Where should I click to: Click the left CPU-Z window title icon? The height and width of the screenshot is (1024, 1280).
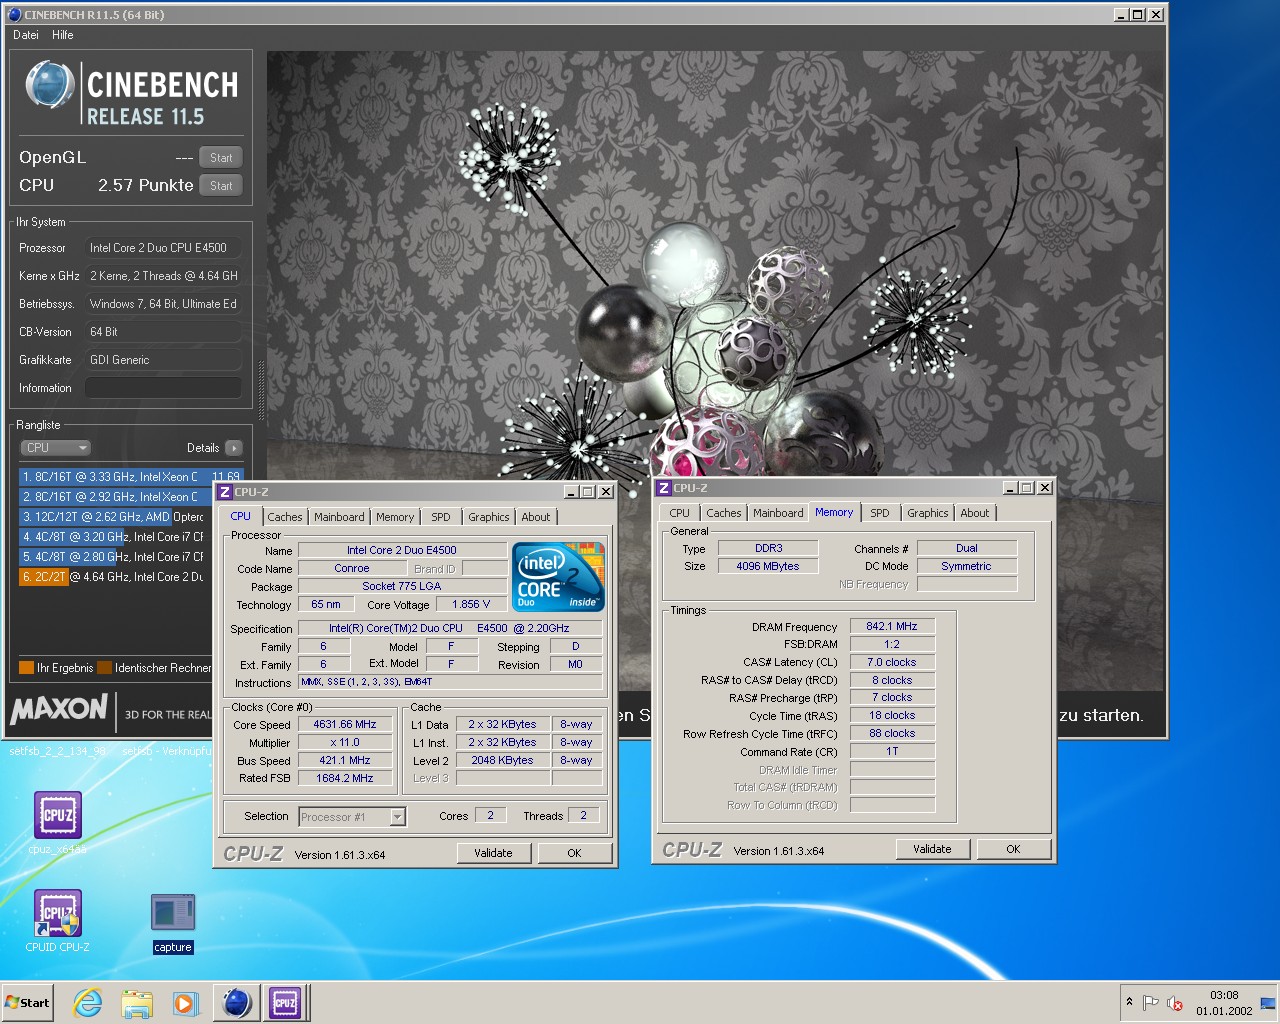click(225, 491)
